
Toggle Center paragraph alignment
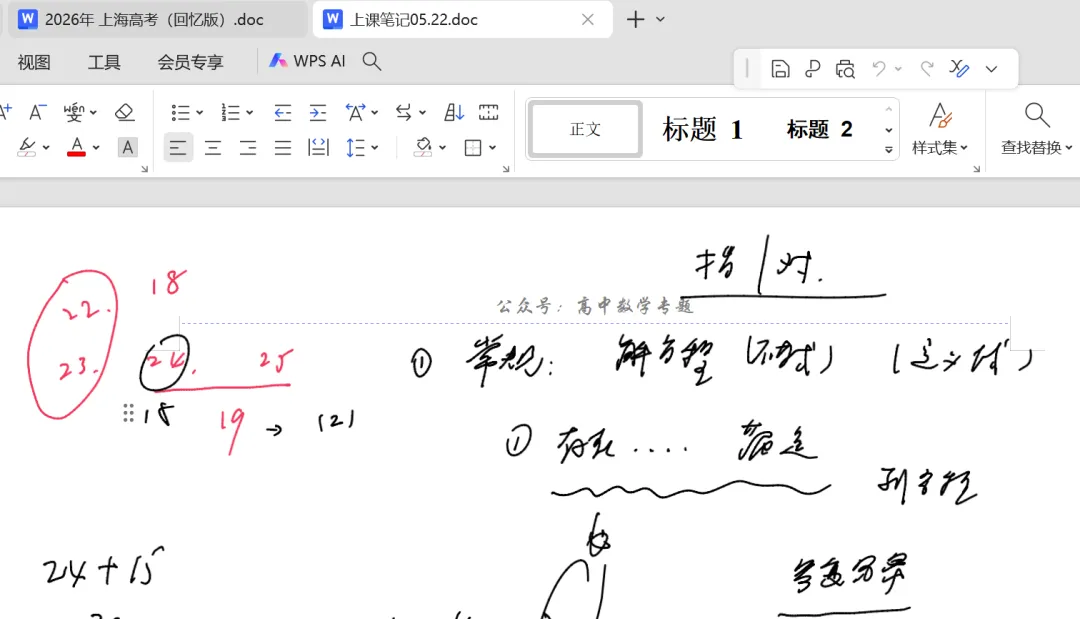[x=213, y=147]
